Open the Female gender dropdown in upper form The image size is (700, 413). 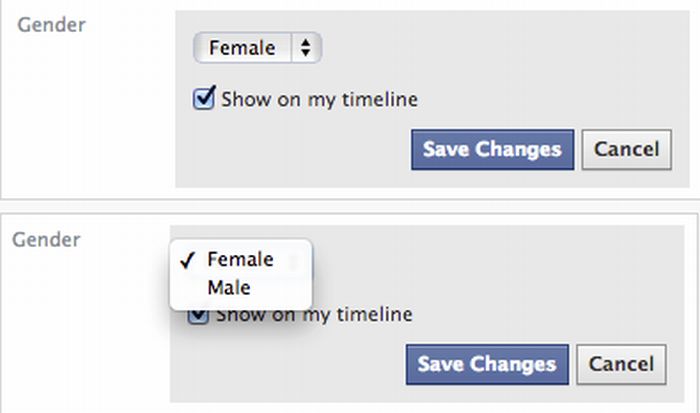point(257,47)
